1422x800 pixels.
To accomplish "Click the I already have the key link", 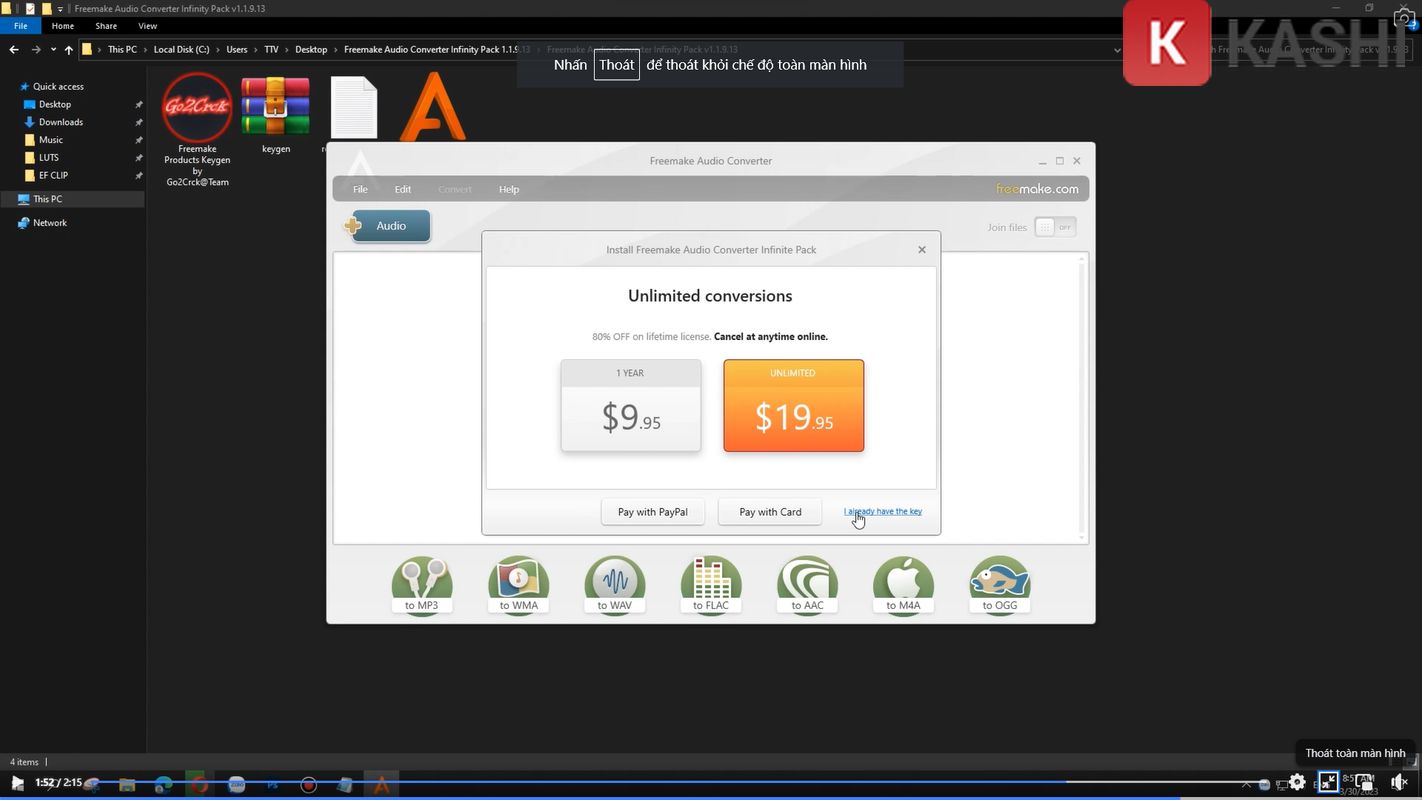I will (883, 511).
